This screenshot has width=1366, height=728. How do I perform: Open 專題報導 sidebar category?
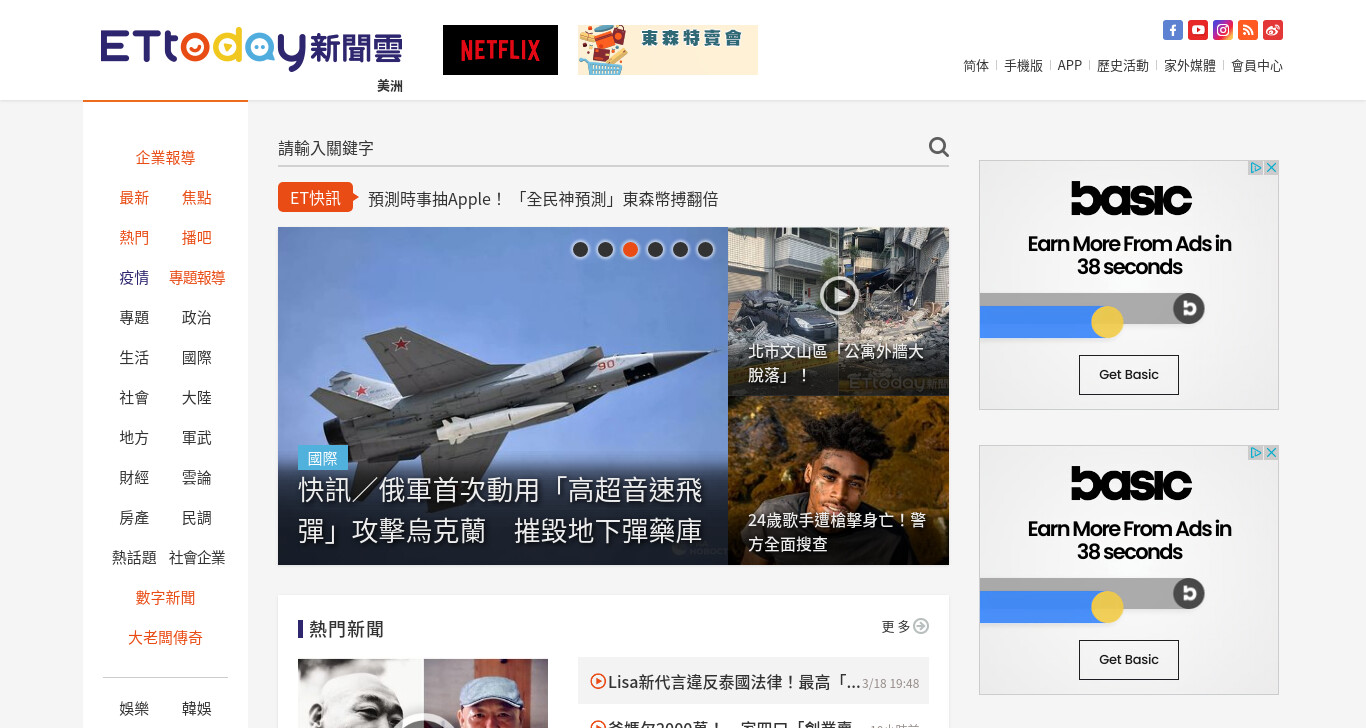click(x=197, y=277)
